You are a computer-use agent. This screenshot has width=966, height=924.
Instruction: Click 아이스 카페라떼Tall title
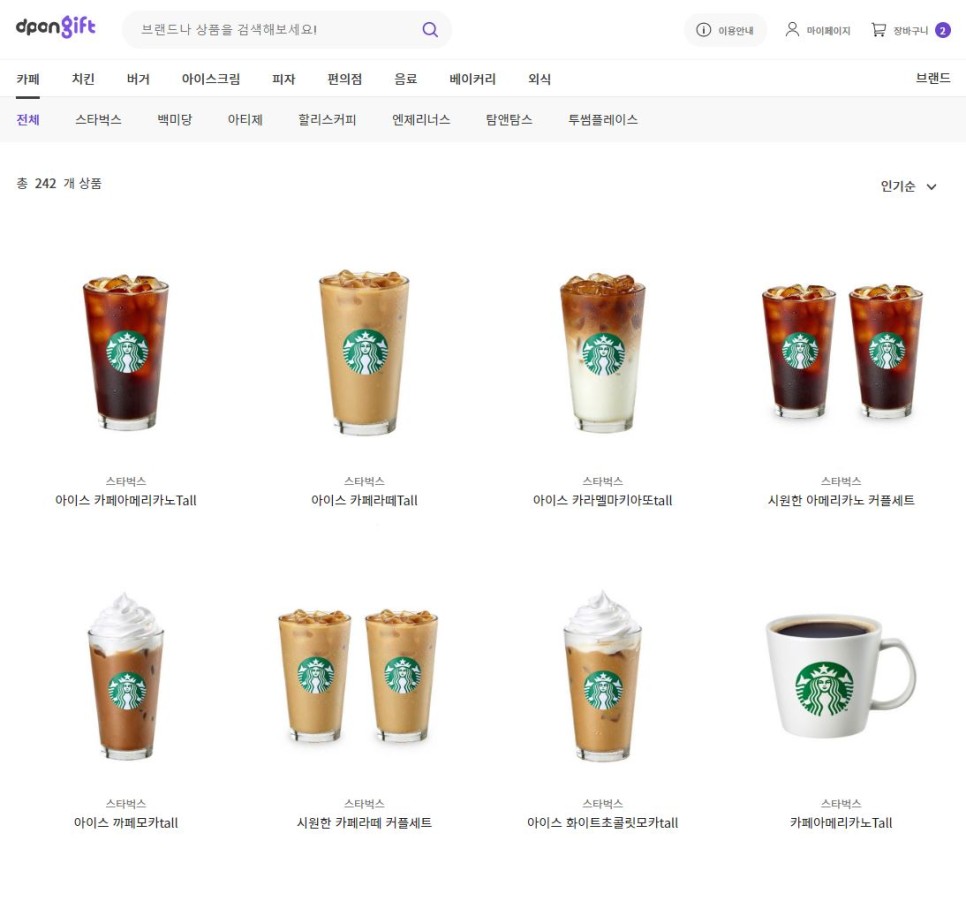[x=364, y=500]
